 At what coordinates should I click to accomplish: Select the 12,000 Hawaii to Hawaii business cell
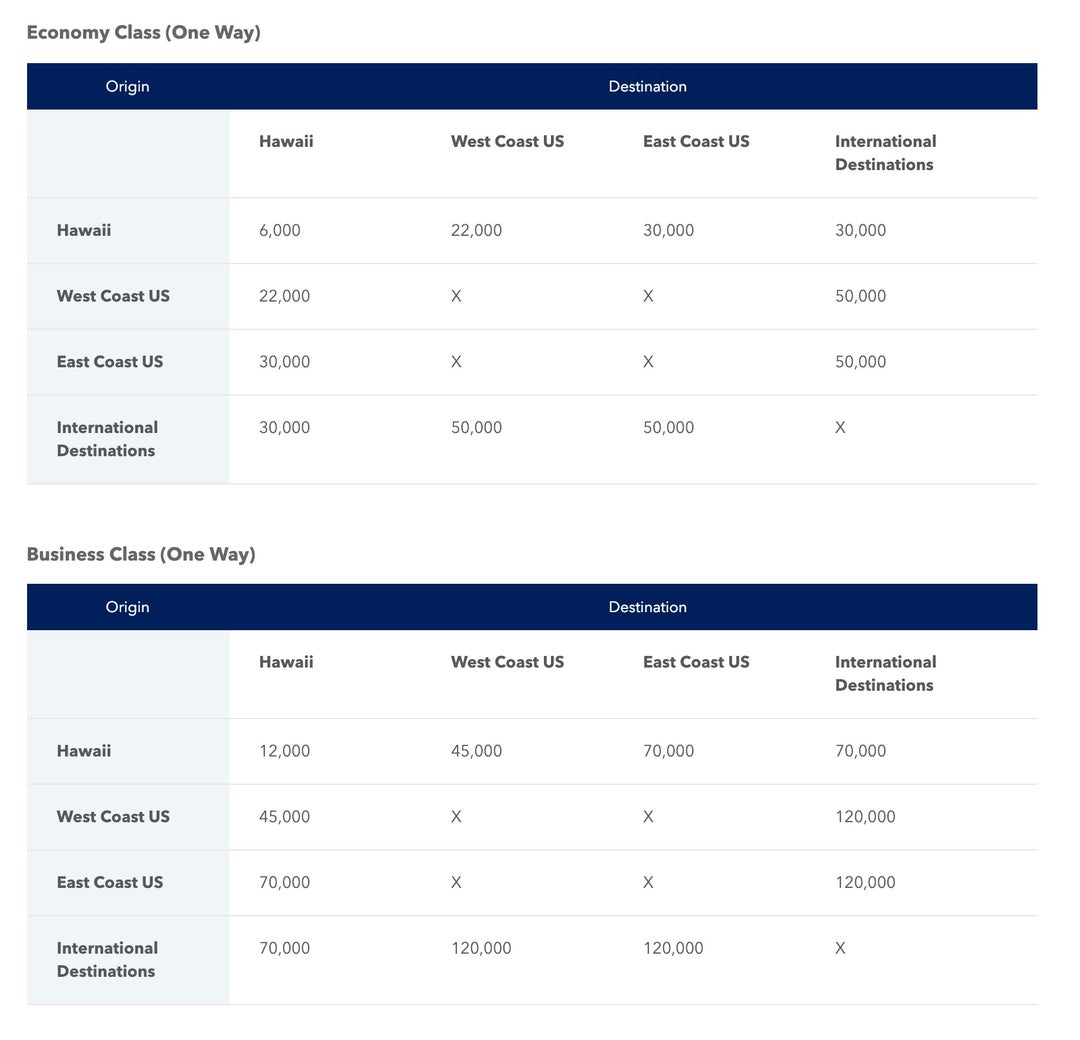coord(284,751)
